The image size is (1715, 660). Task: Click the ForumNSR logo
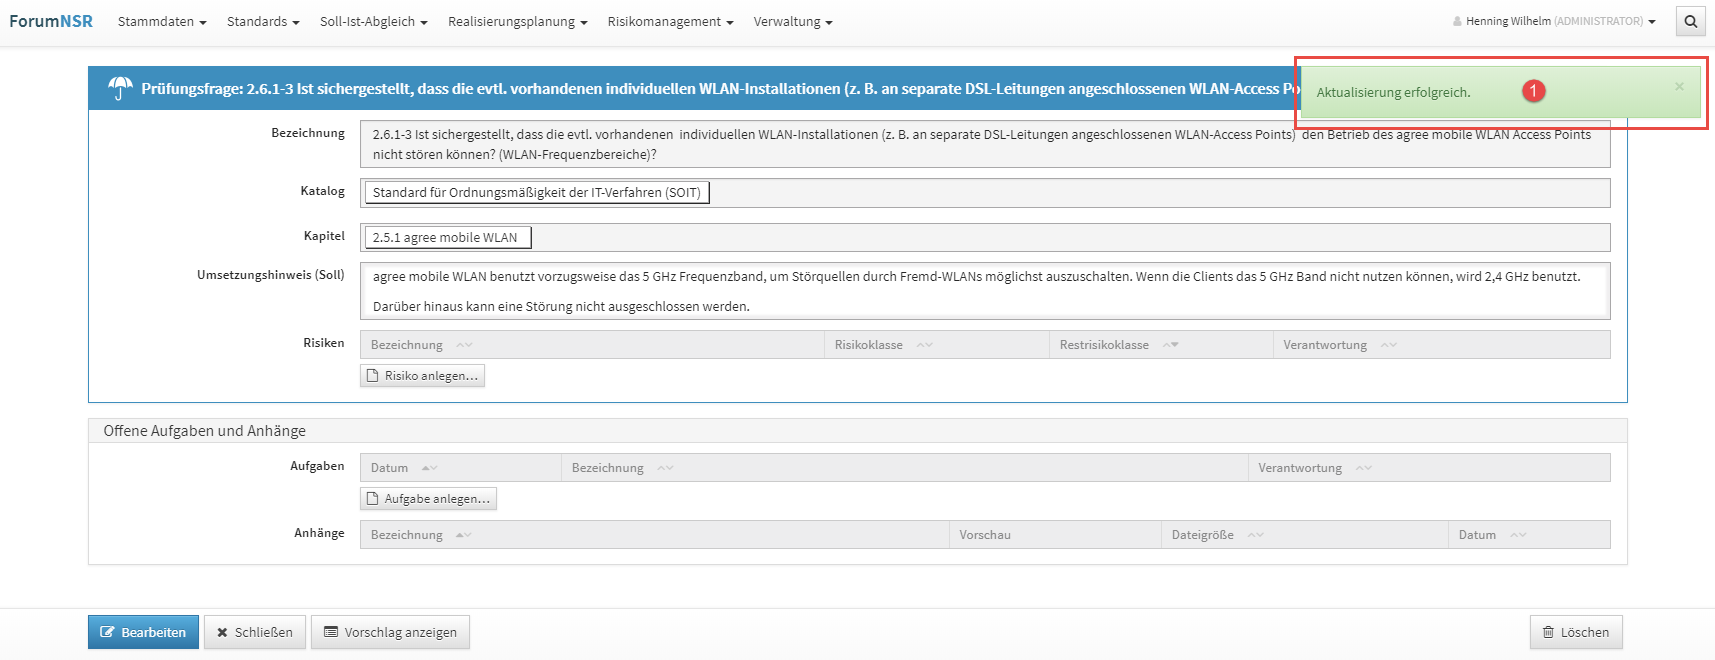[51, 21]
